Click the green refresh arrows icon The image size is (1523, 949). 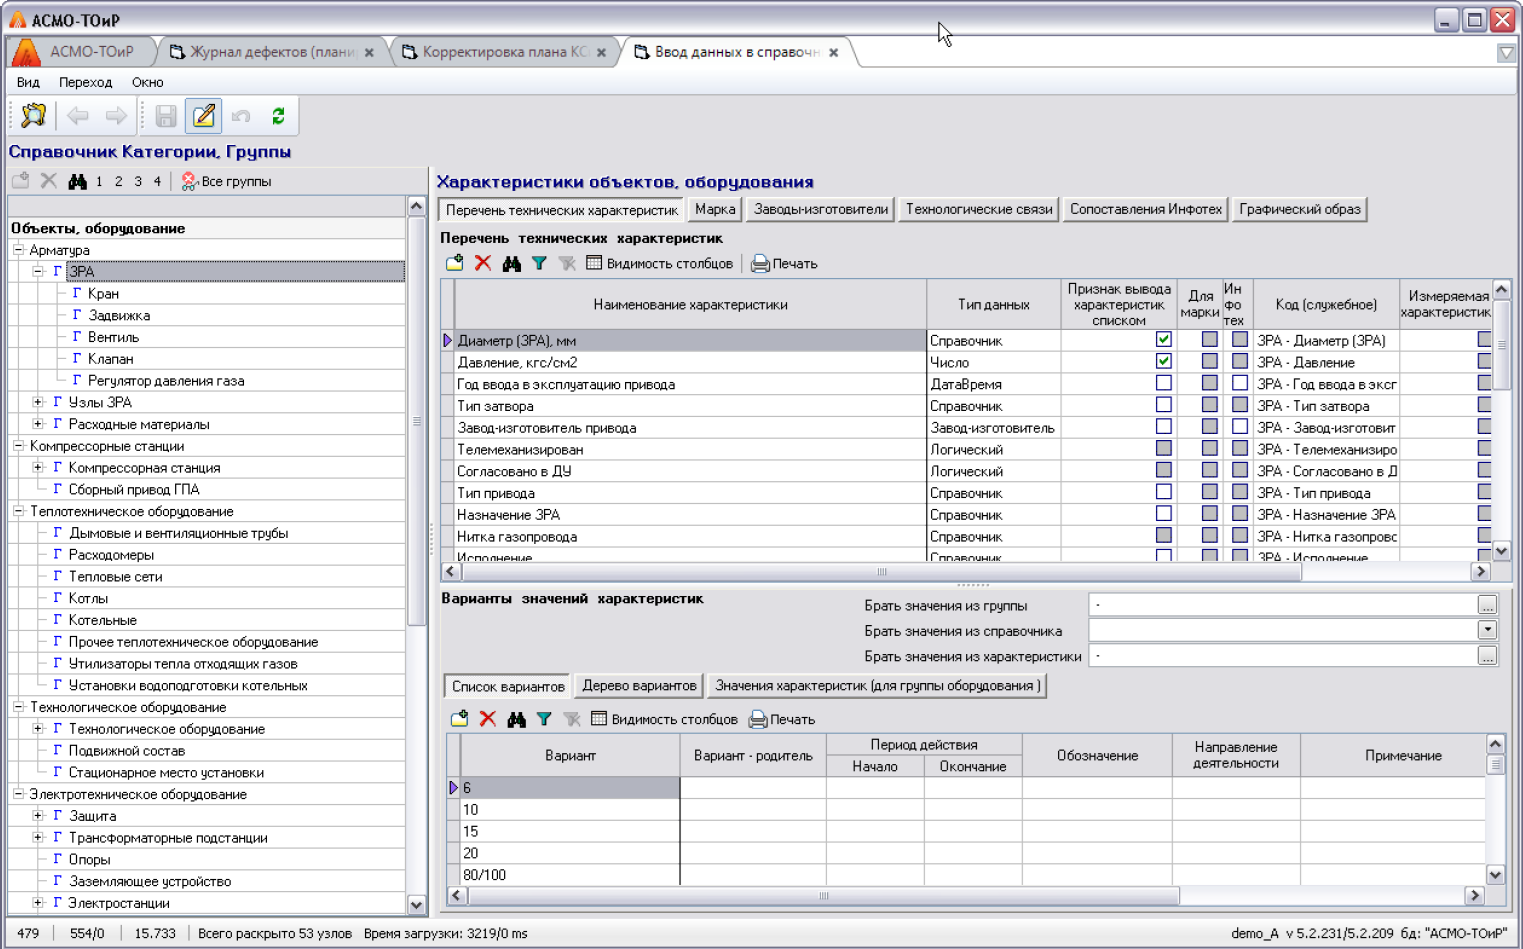point(278,116)
